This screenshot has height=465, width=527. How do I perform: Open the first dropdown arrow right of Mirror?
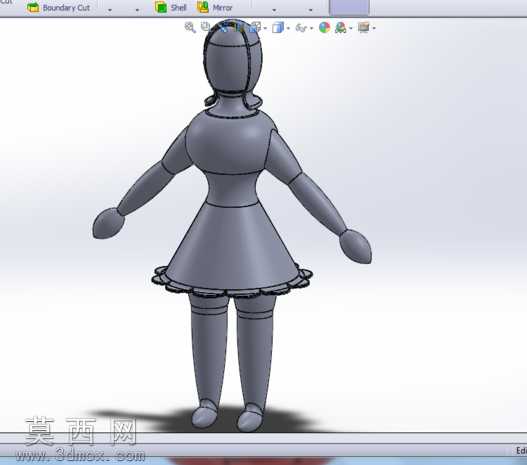(x=274, y=10)
